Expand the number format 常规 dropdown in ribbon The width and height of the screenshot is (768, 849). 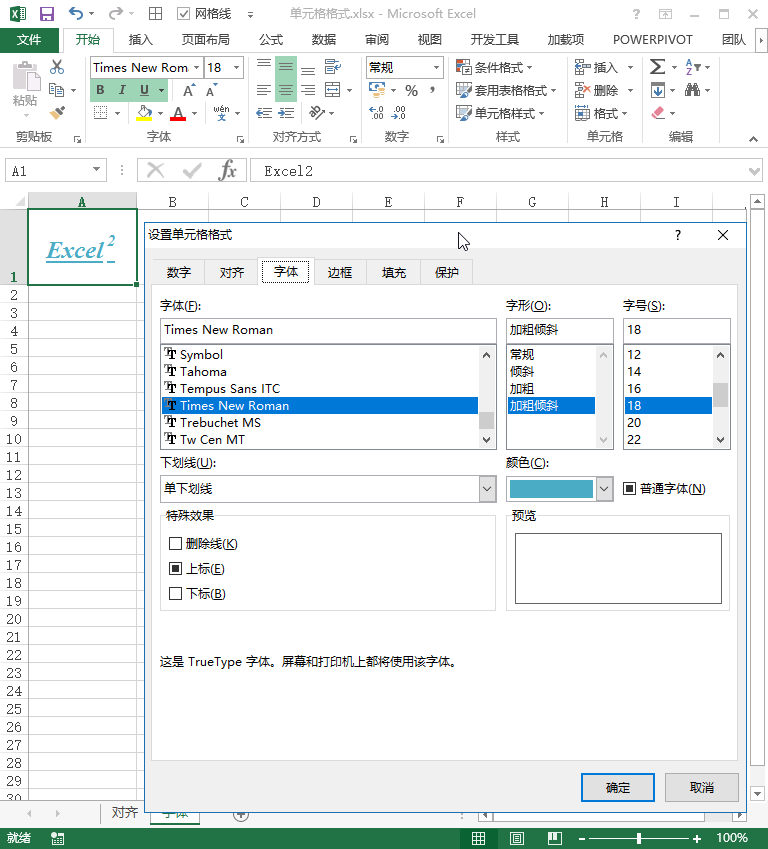pos(436,67)
